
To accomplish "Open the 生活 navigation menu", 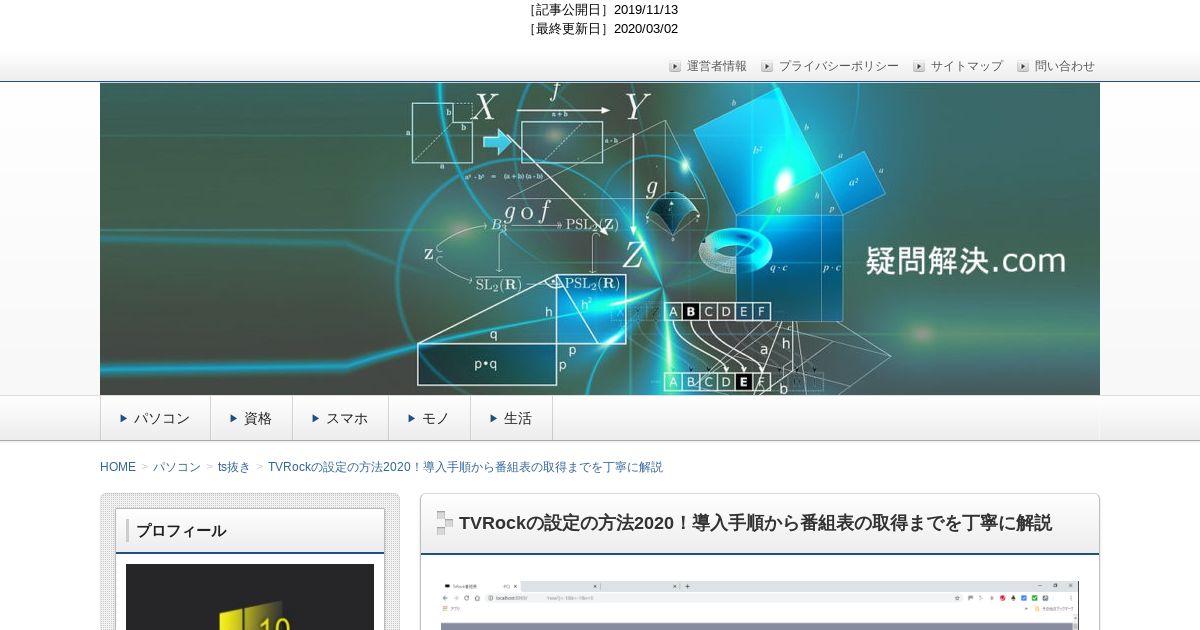I will pos(511,418).
